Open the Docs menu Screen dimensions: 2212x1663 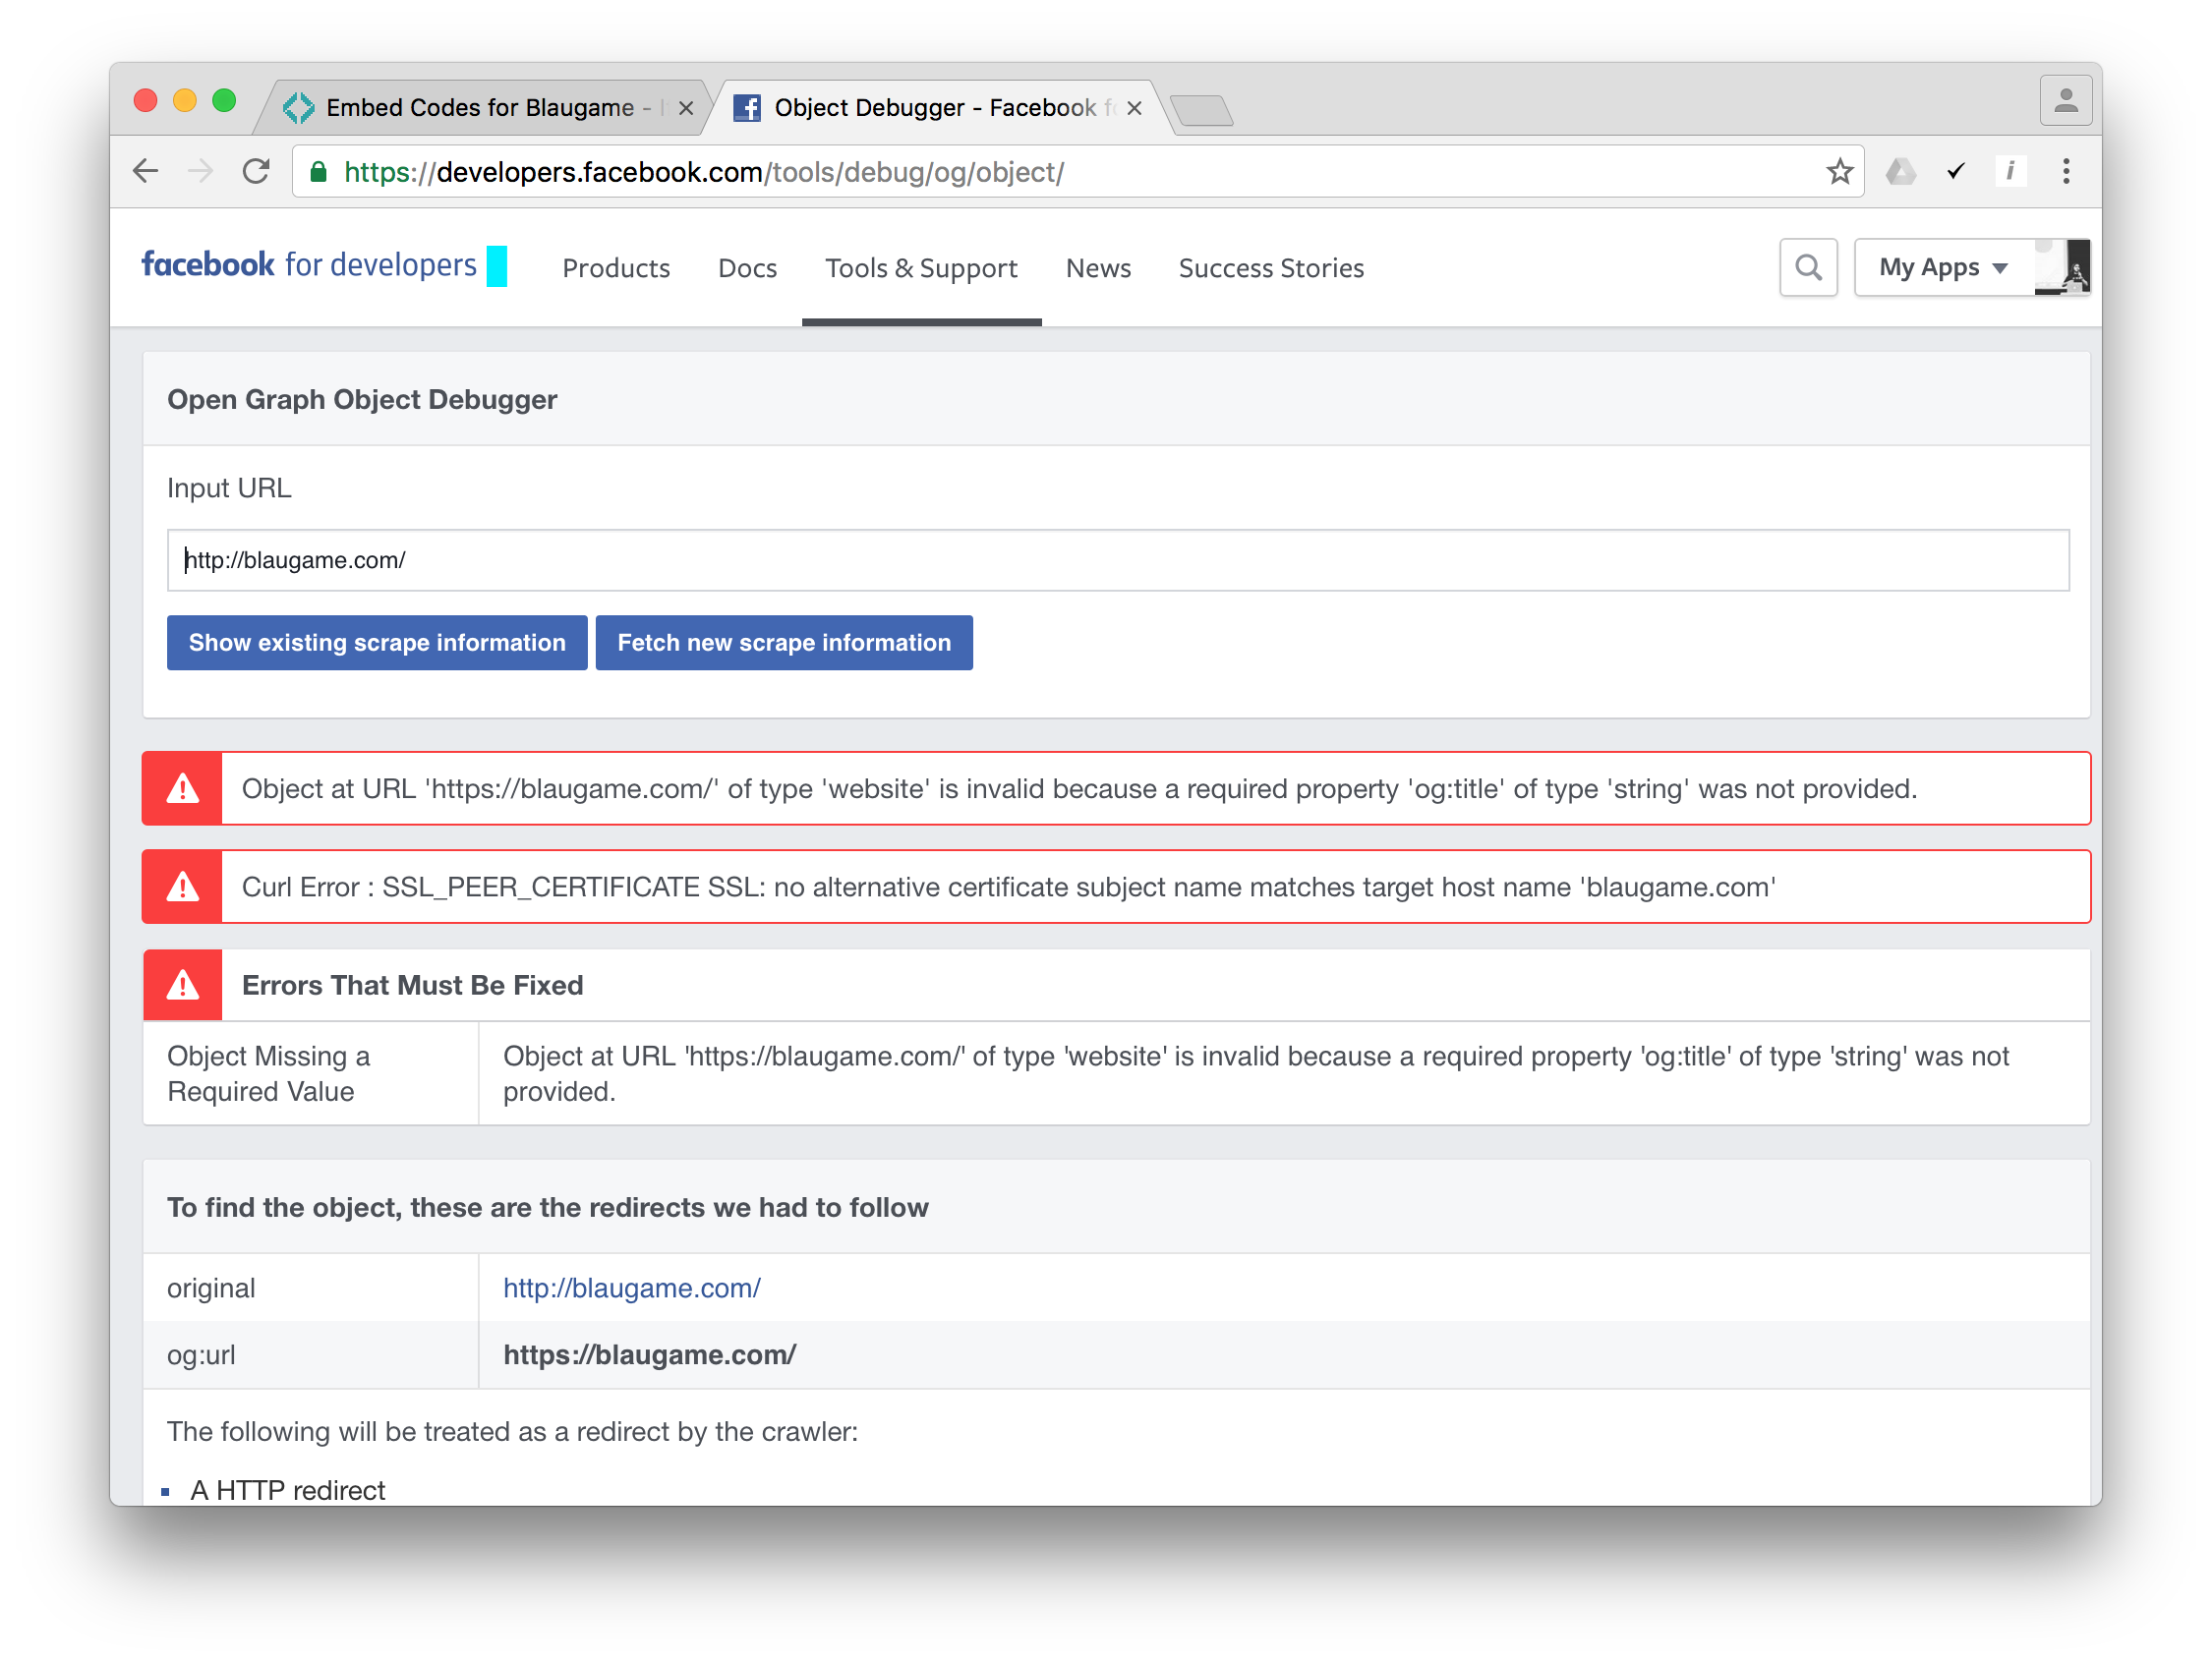[747, 268]
